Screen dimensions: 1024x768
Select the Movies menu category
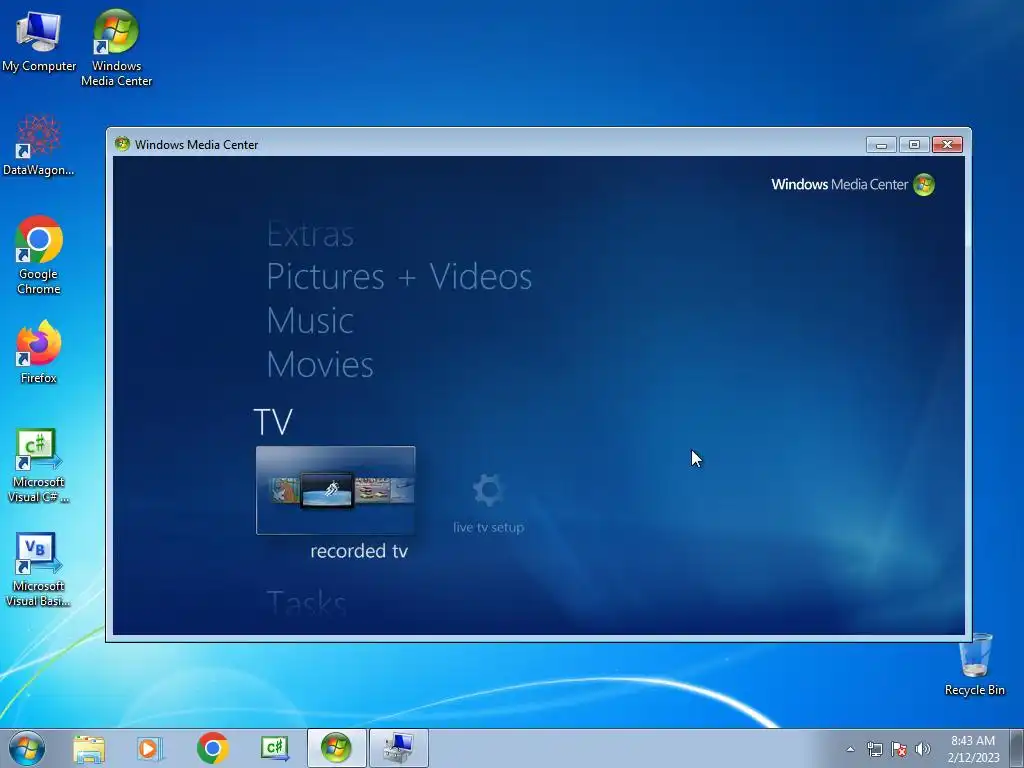(320, 364)
